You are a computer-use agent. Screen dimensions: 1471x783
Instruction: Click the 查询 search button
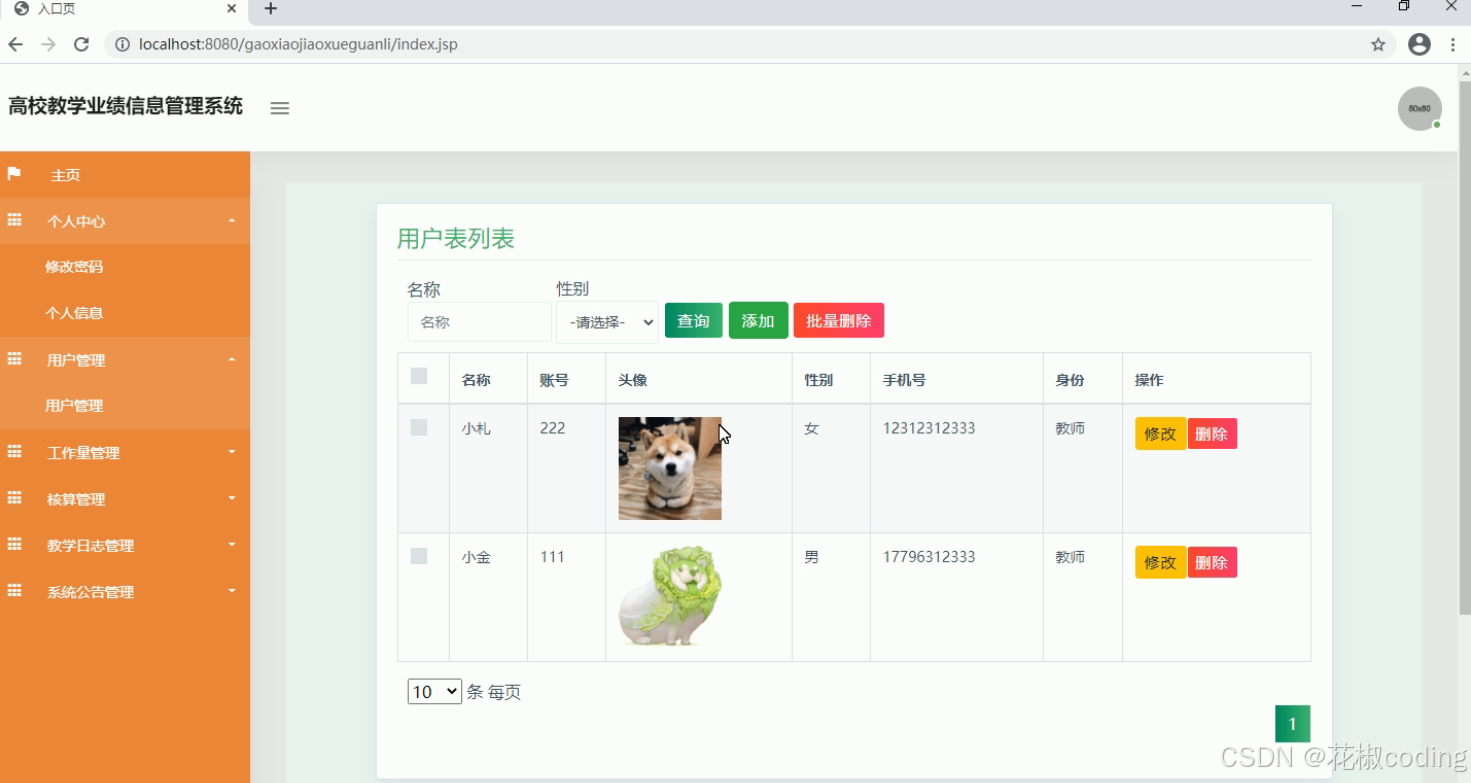pyautogui.click(x=693, y=320)
